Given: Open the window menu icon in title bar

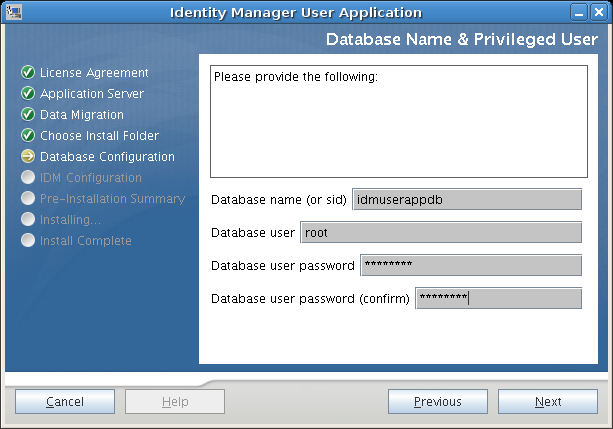Looking at the screenshot, I should tap(13, 12).
